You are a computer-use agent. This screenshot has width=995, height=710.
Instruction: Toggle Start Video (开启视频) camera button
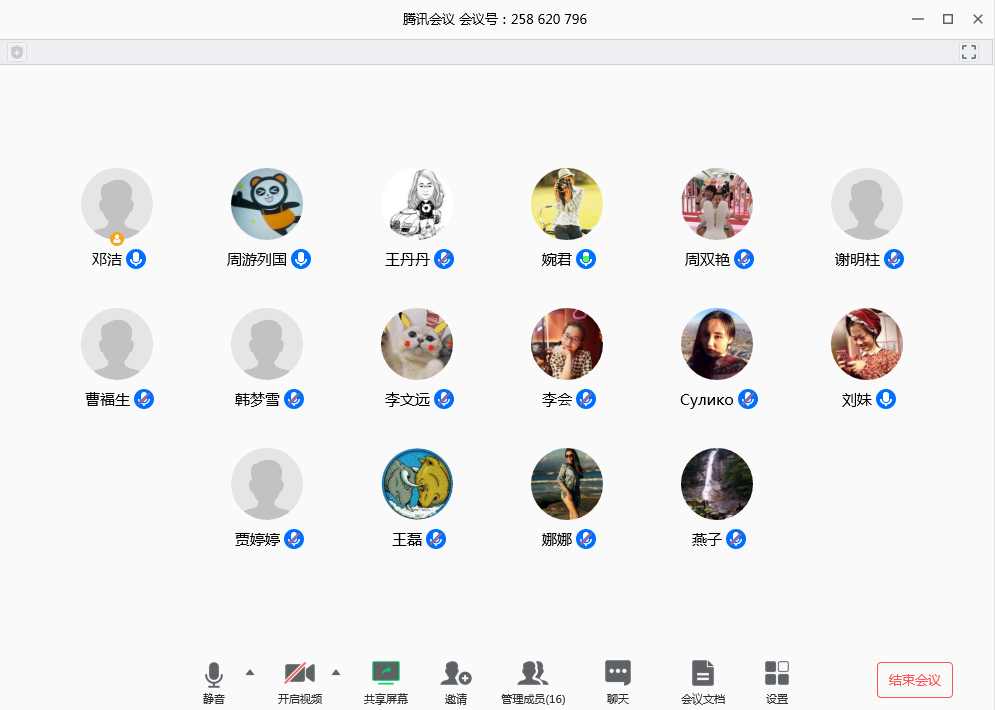[299, 673]
